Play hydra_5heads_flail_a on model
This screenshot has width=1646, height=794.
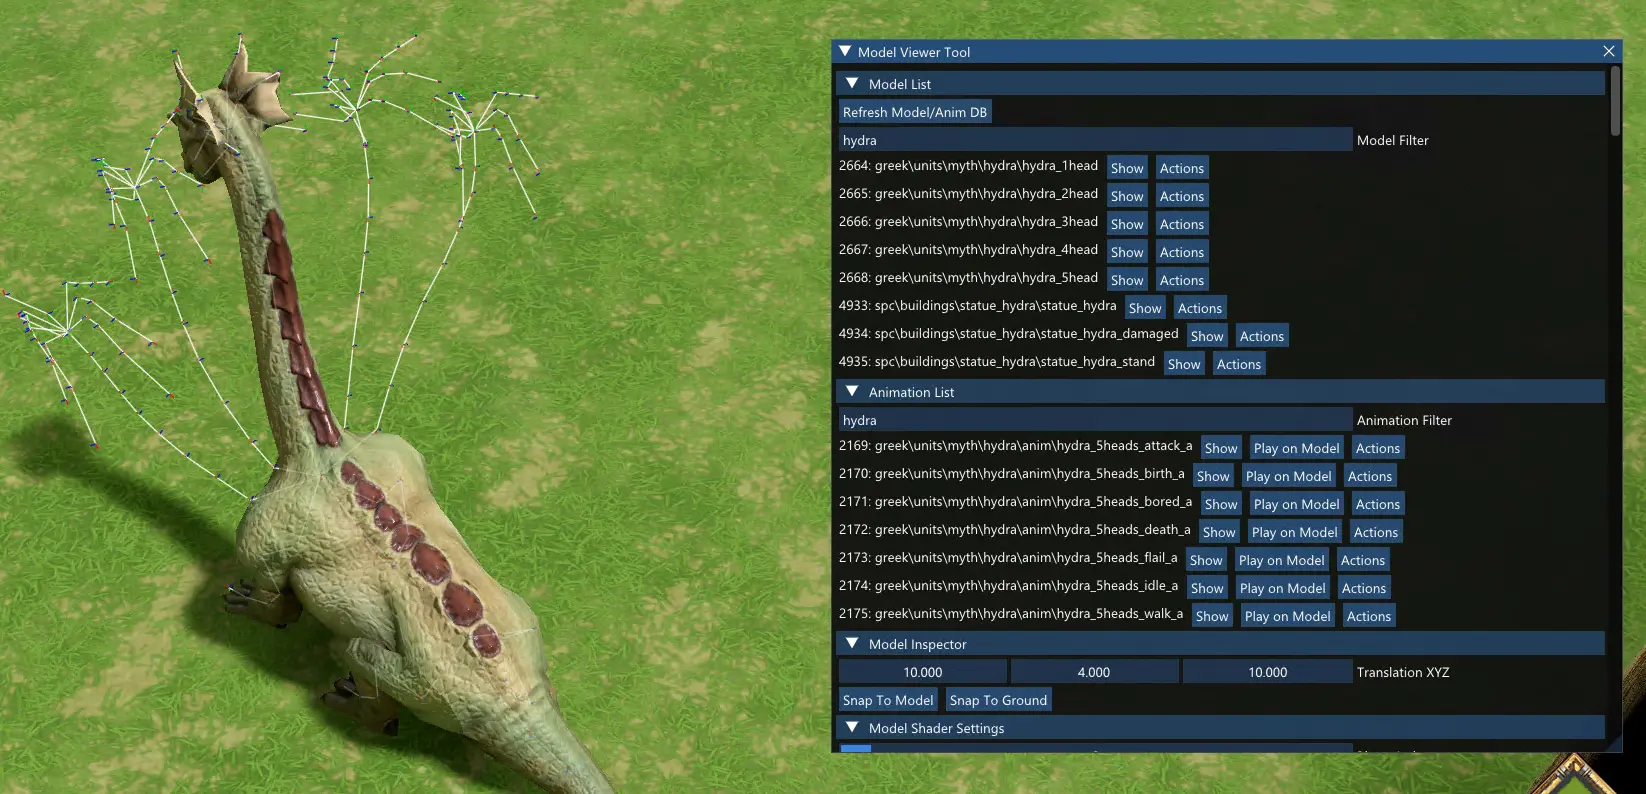click(1282, 560)
